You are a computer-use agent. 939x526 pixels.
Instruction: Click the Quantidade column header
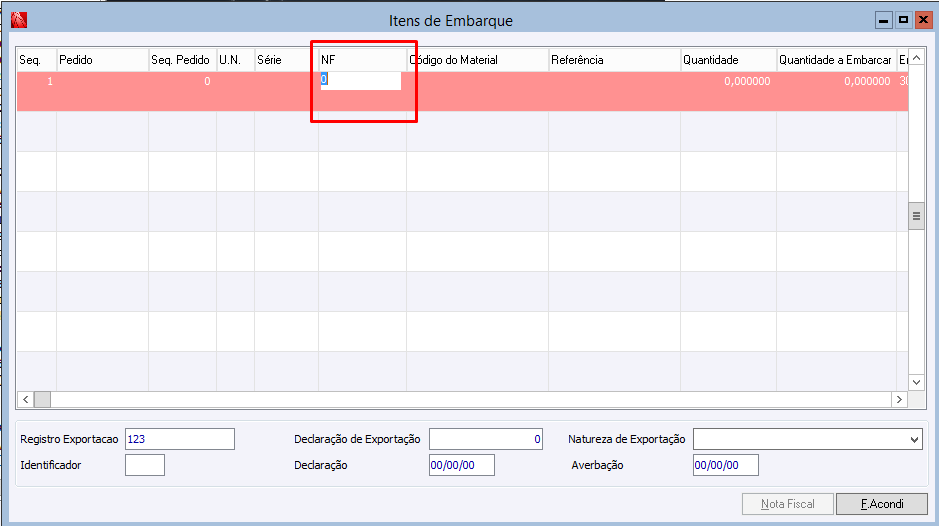point(728,60)
